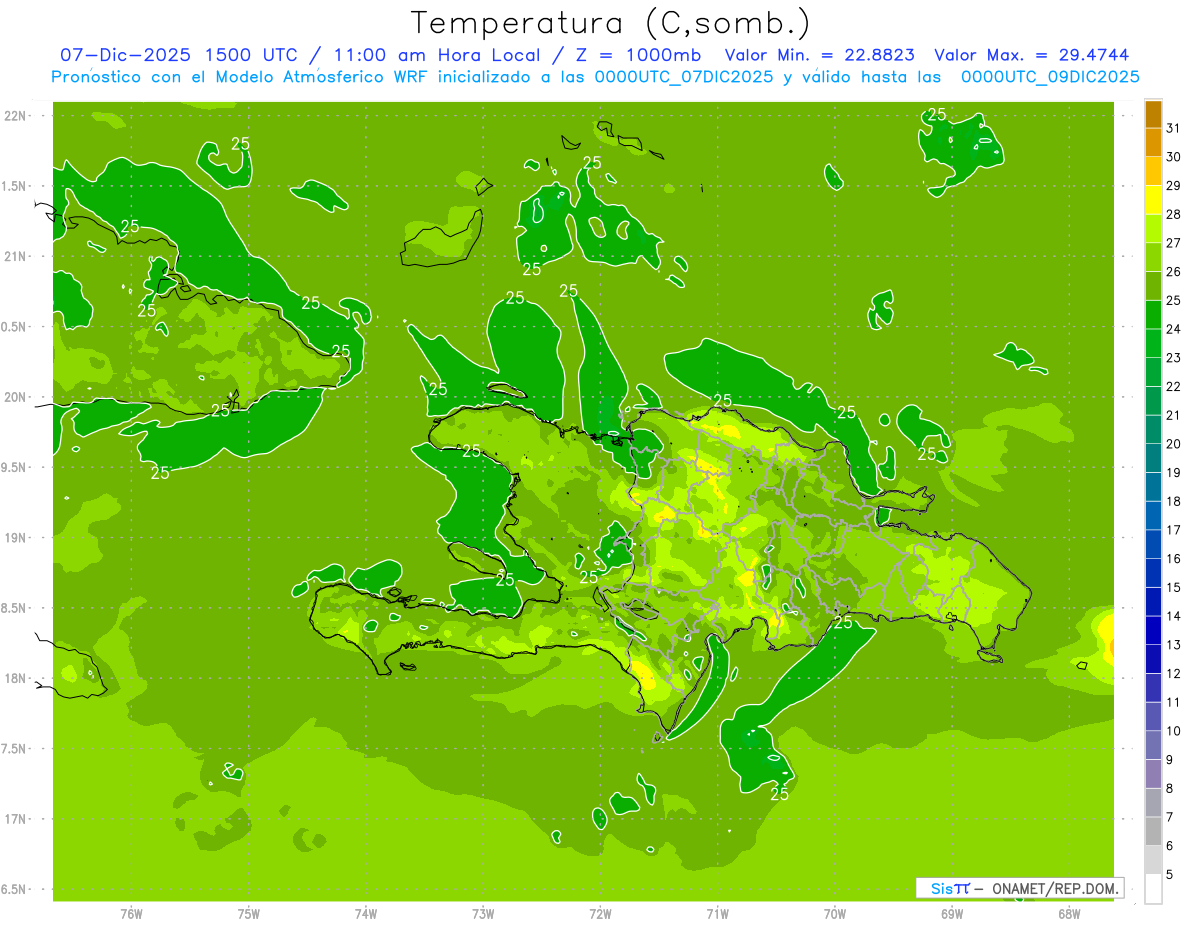This screenshot has width=1200, height=927.
Task: Click the valid-until time '0000UTC_09DIC2025'
Action: click(1050, 77)
